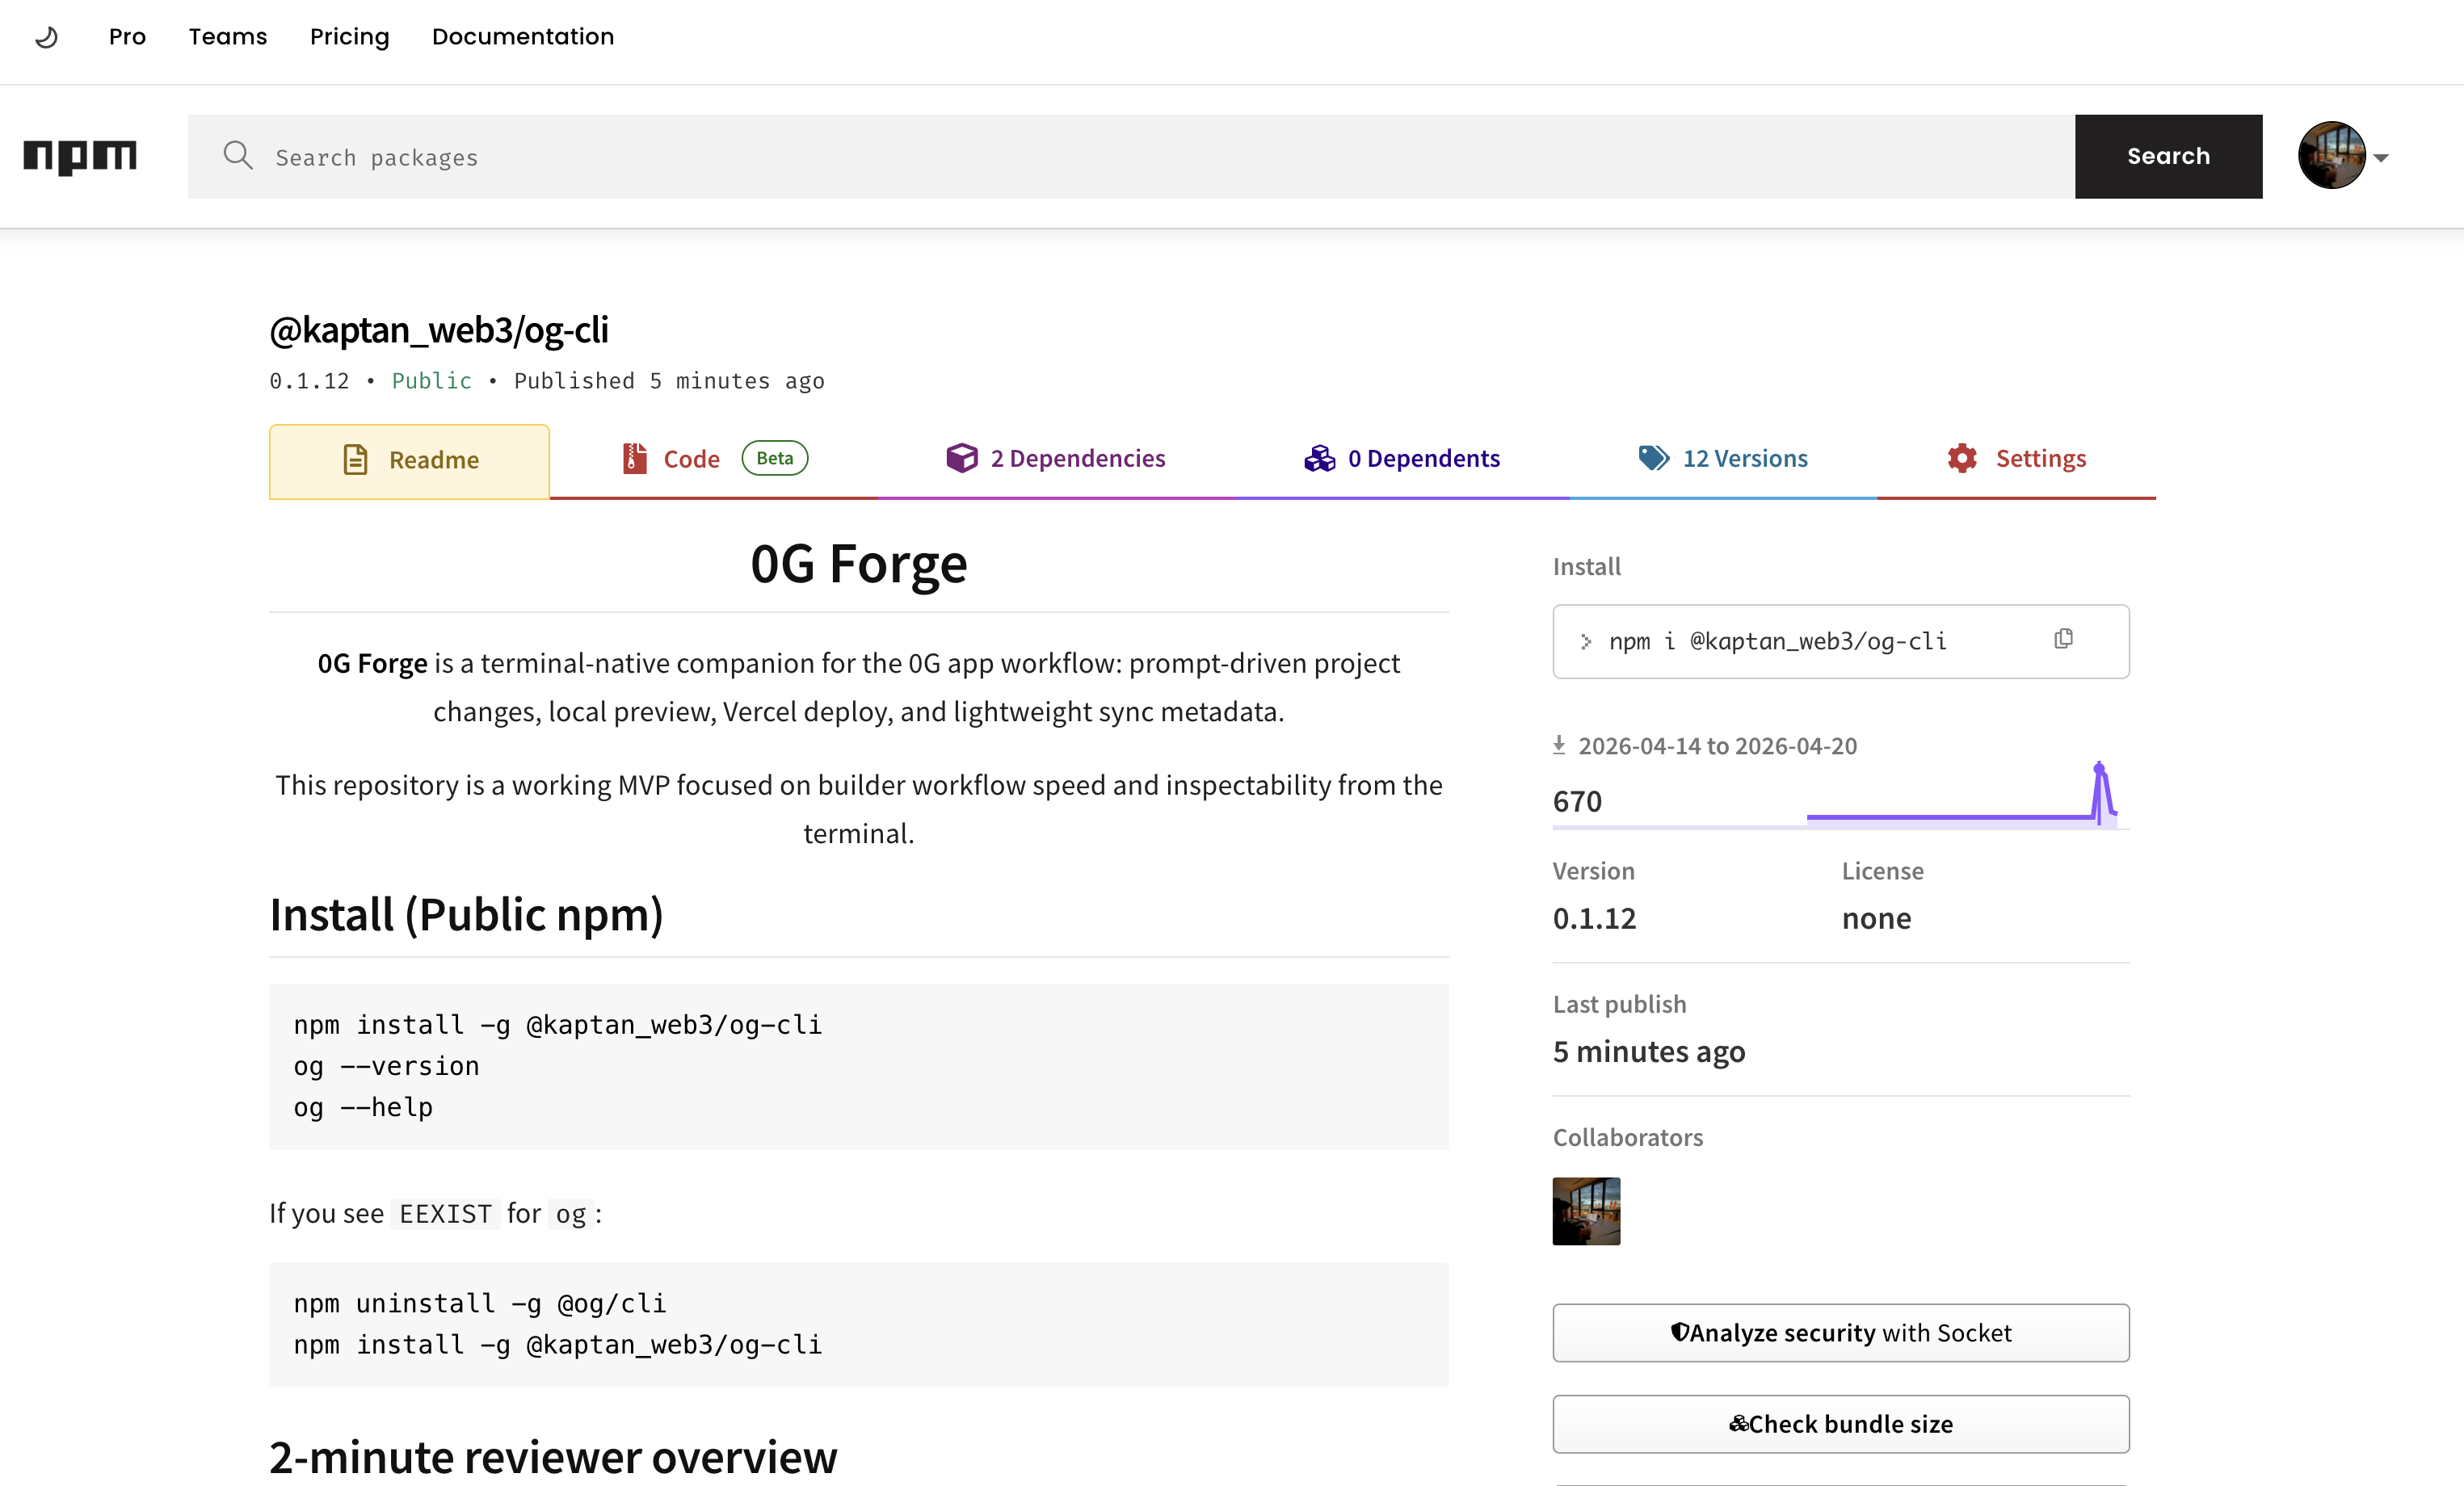Click the Dependencies box icon
Viewport: 2464px width, 1486px height.
pyautogui.click(x=962, y=458)
